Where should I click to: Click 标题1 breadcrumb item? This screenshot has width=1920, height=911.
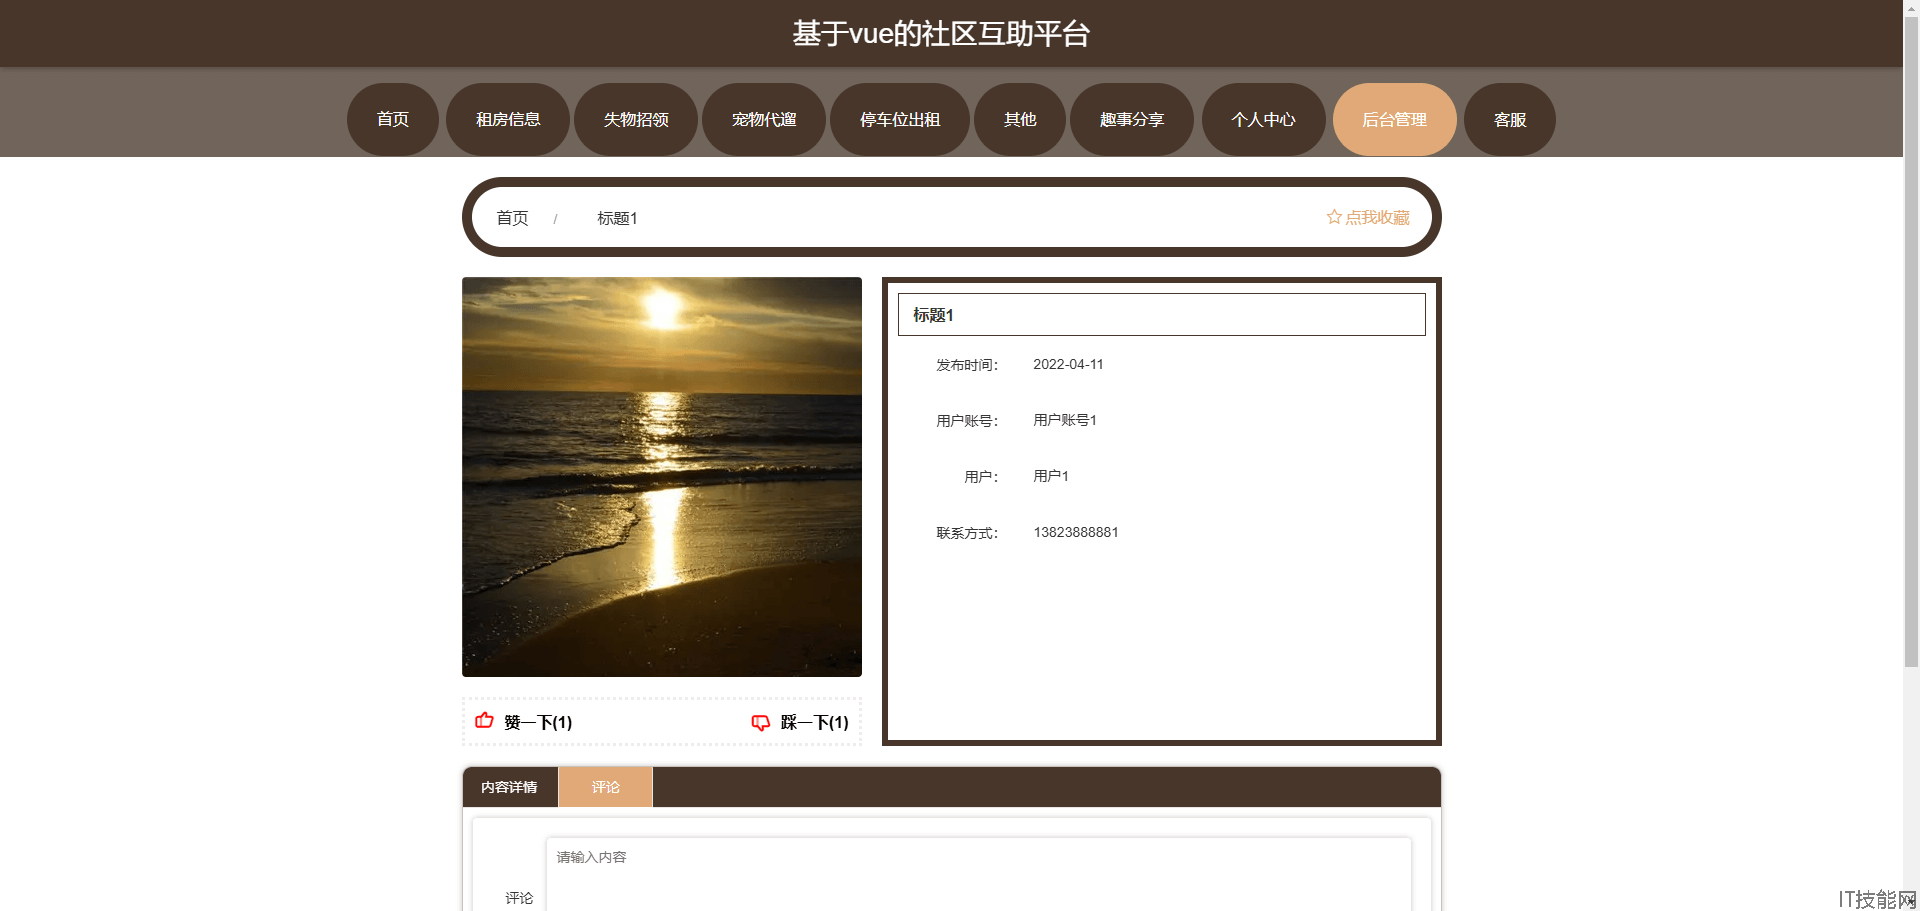point(617,218)
